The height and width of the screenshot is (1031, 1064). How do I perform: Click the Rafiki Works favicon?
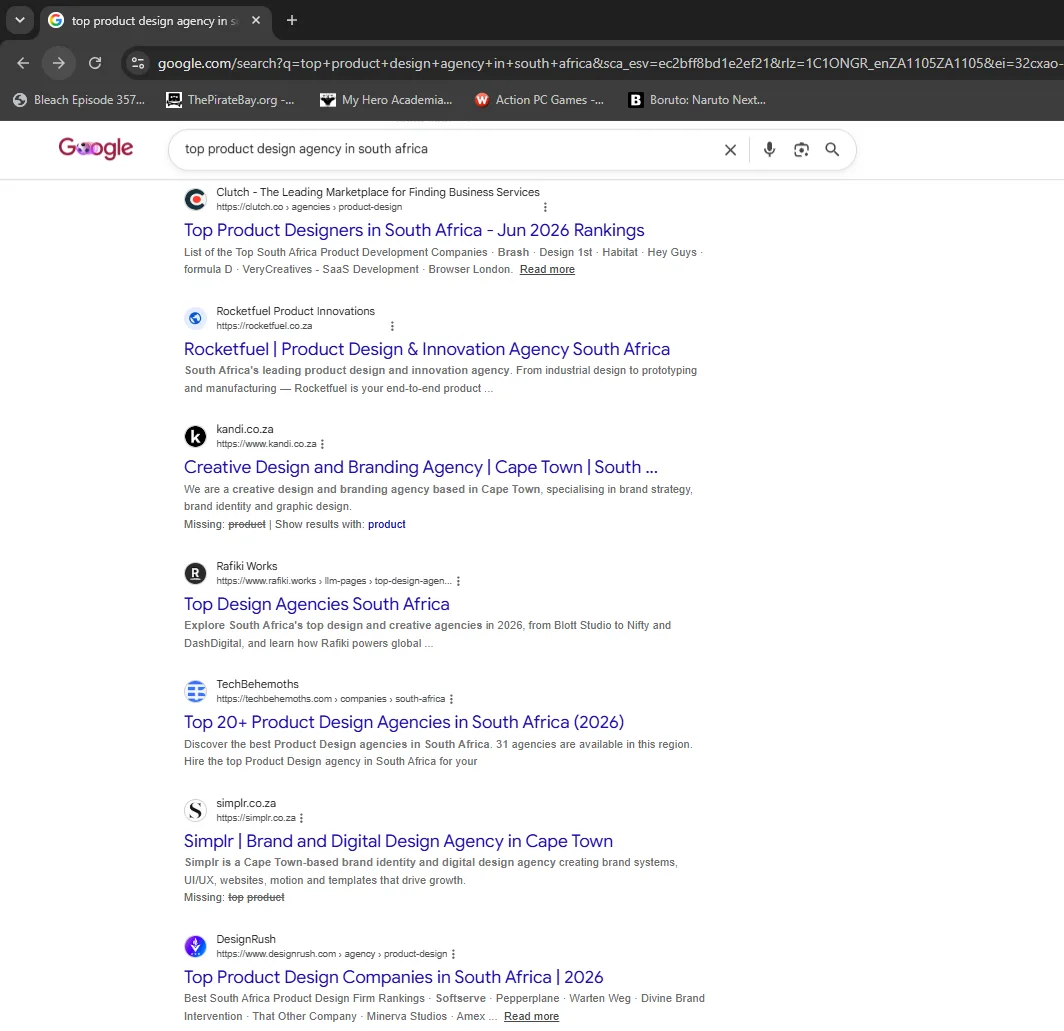(195, 574)
